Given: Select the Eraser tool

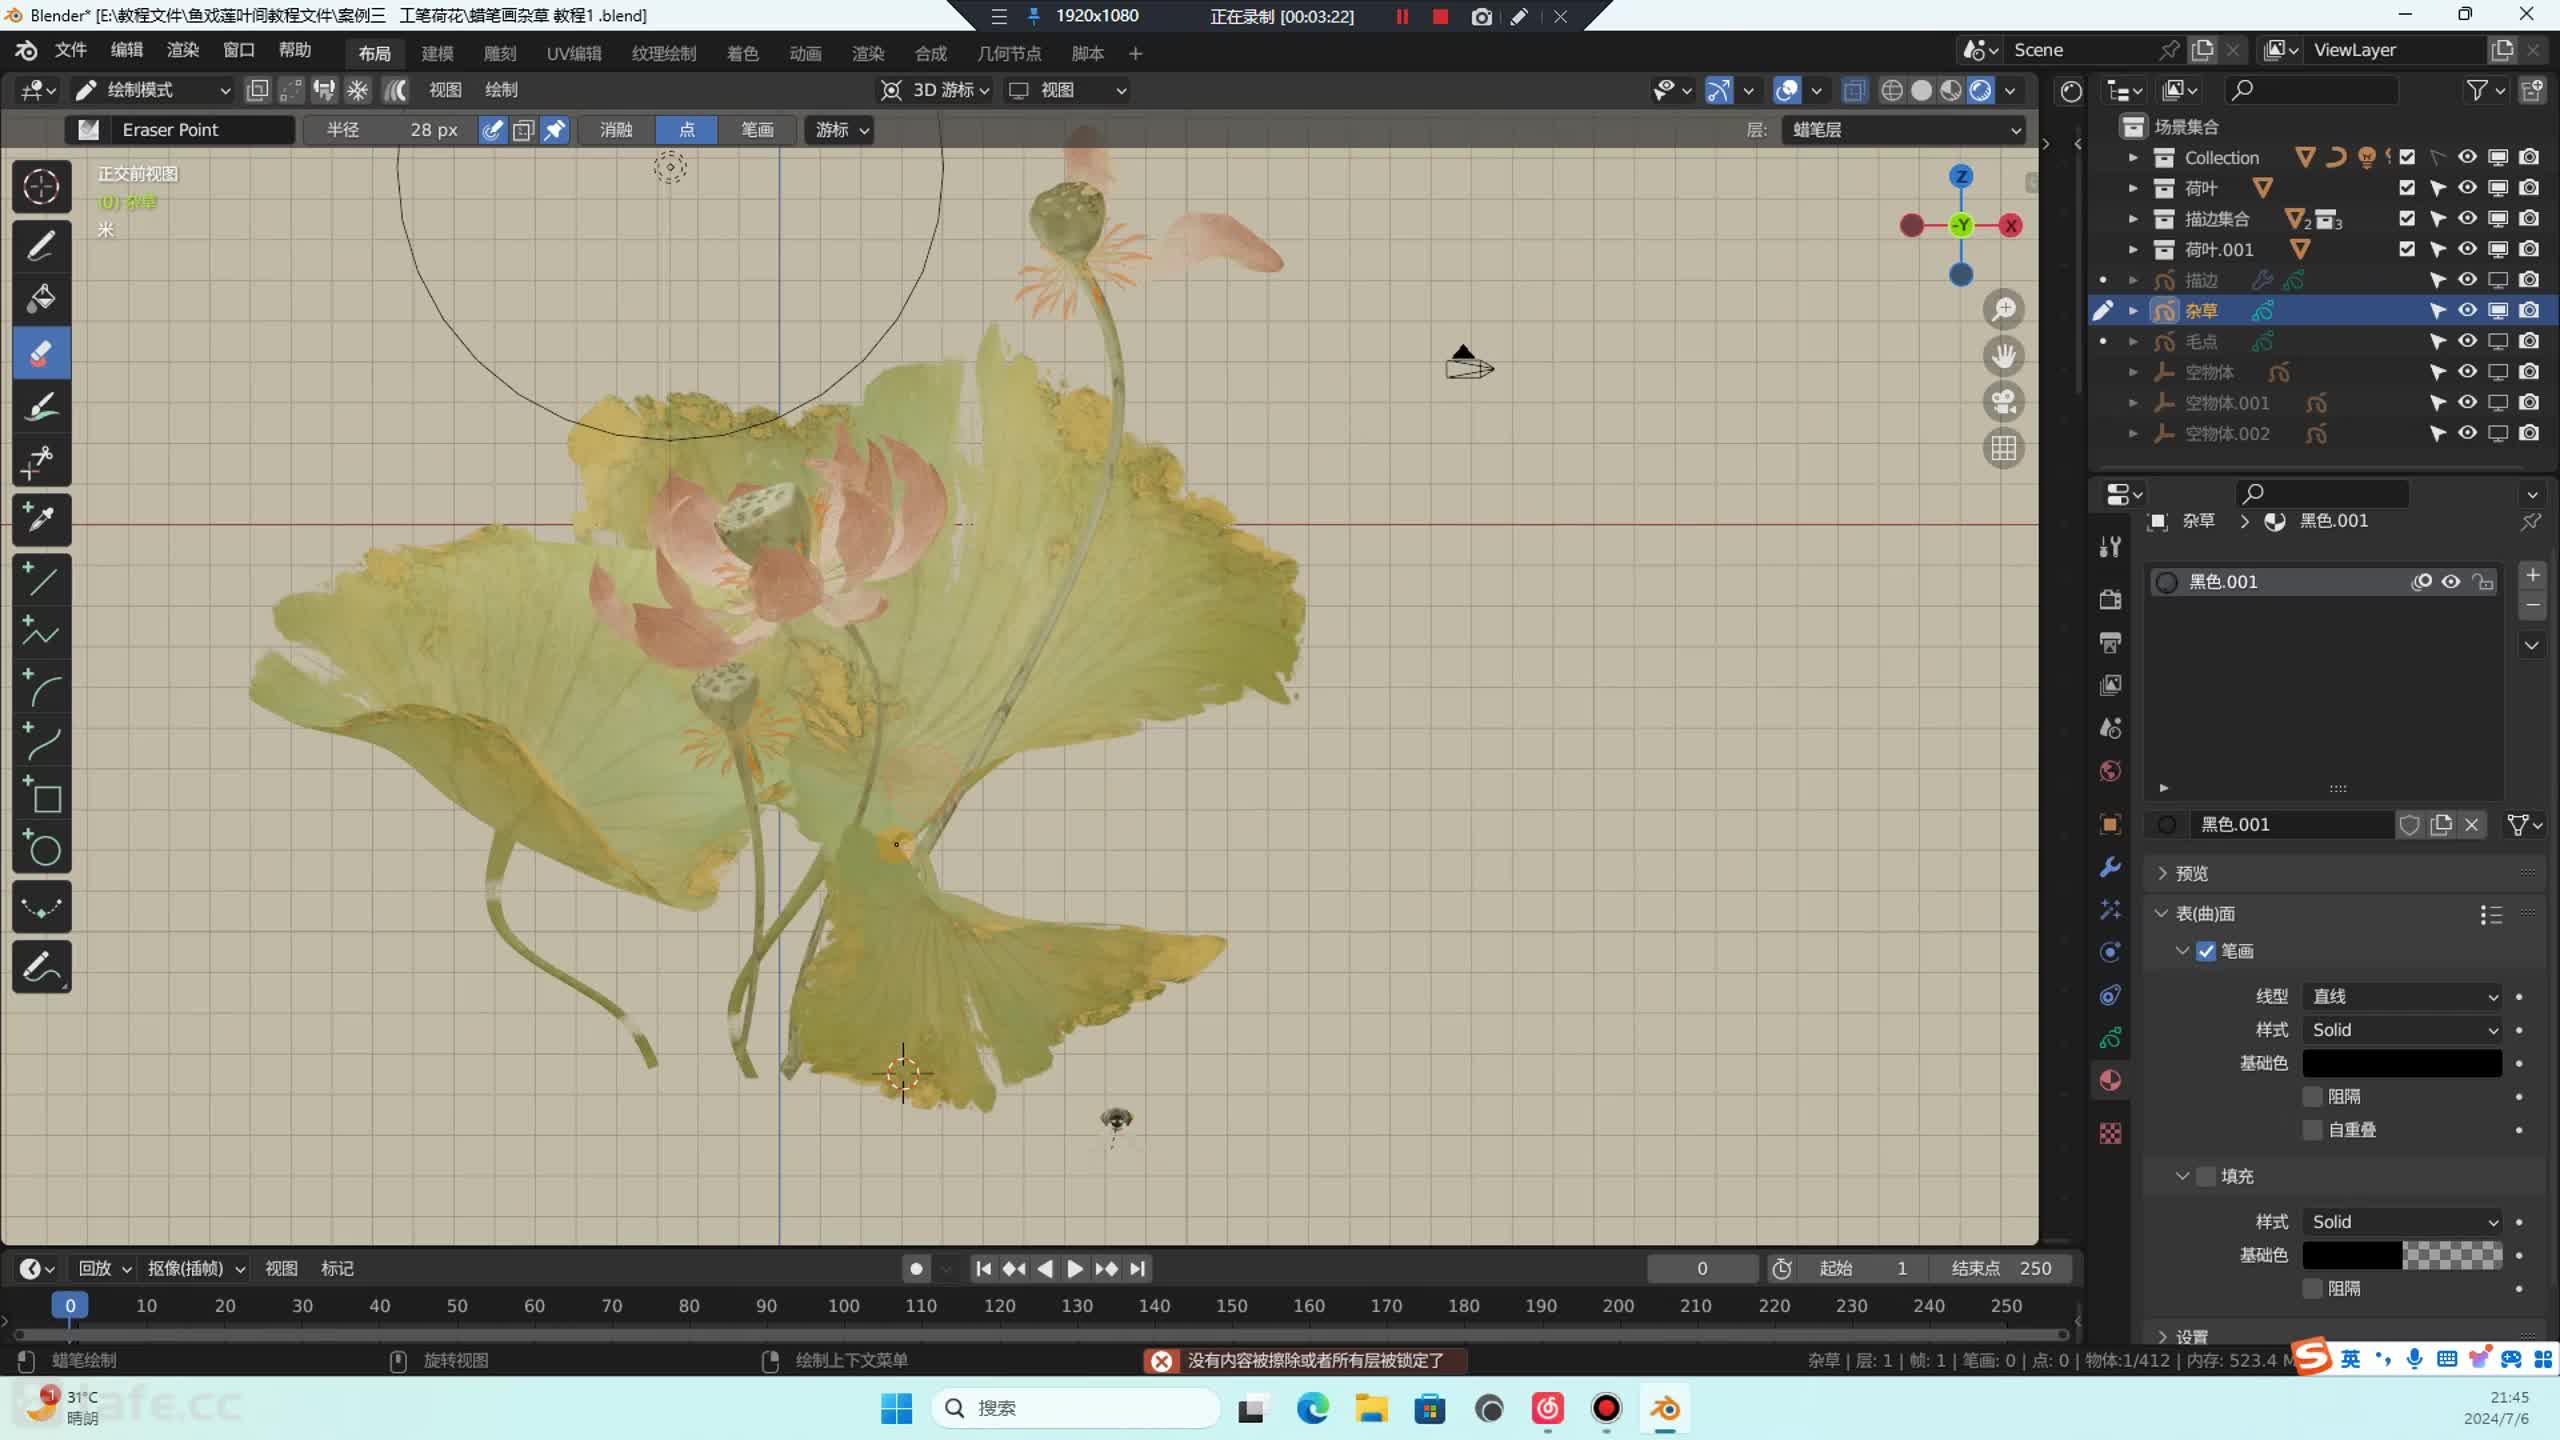Looking at the screenshot, I should pos(41,352).
